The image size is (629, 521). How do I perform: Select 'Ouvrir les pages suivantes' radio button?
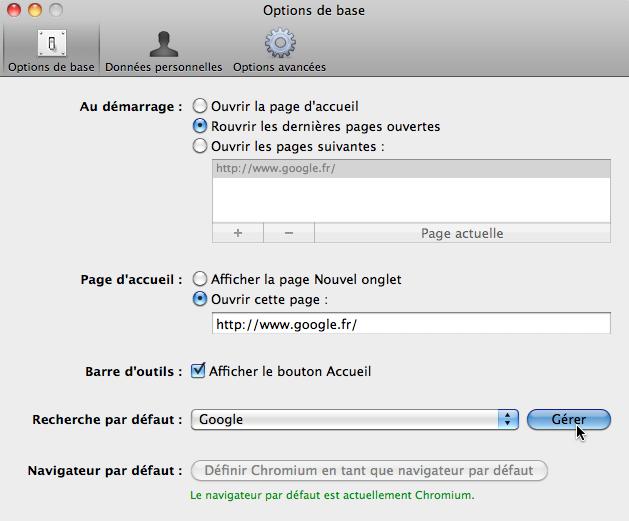[x=200, y=146]
